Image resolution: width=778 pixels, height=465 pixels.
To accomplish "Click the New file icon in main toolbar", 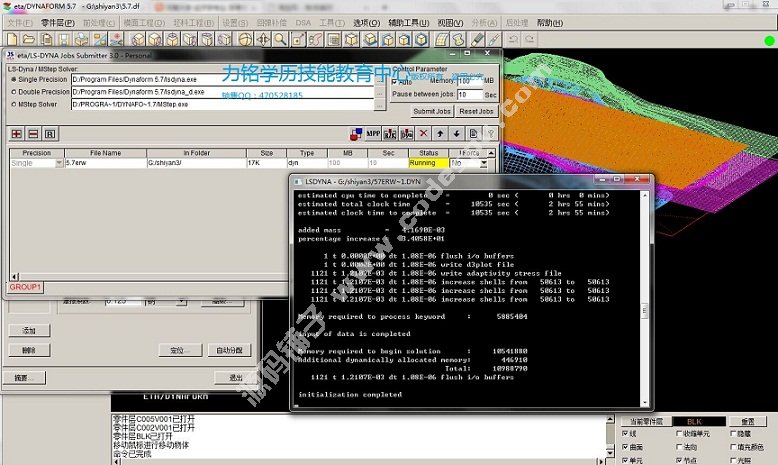I will click(12, 40).
